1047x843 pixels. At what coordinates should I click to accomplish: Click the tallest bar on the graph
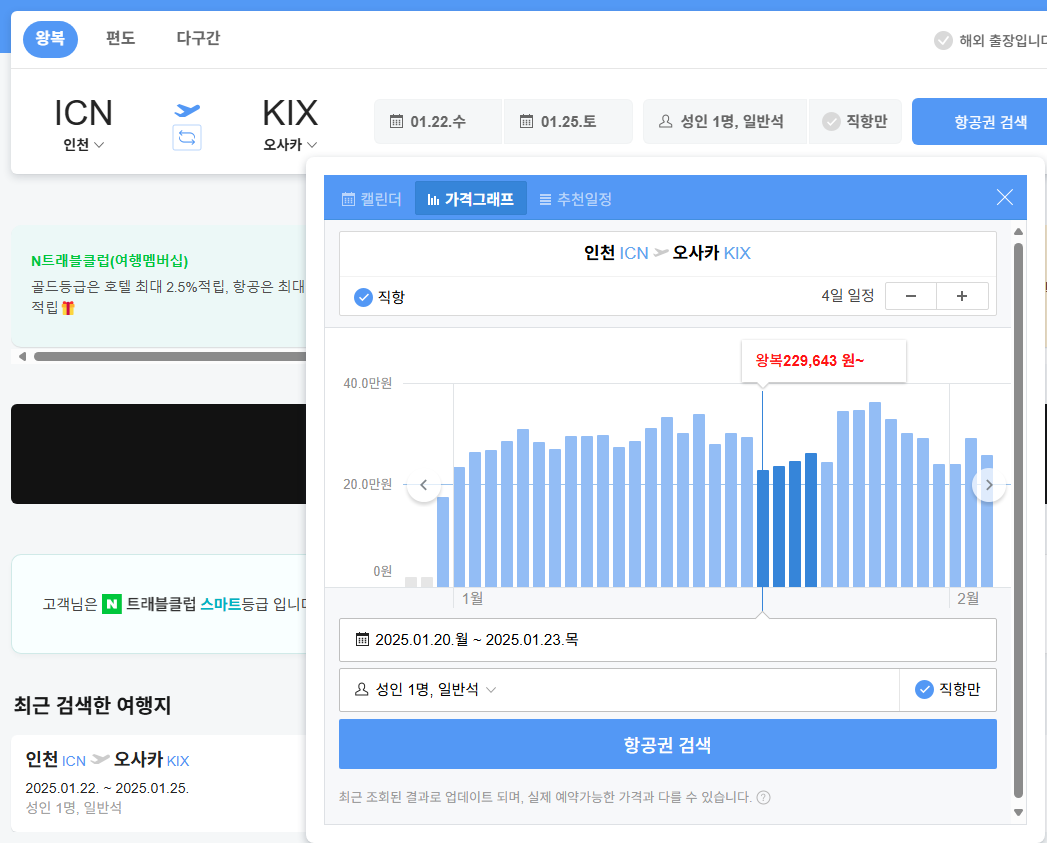875,494
